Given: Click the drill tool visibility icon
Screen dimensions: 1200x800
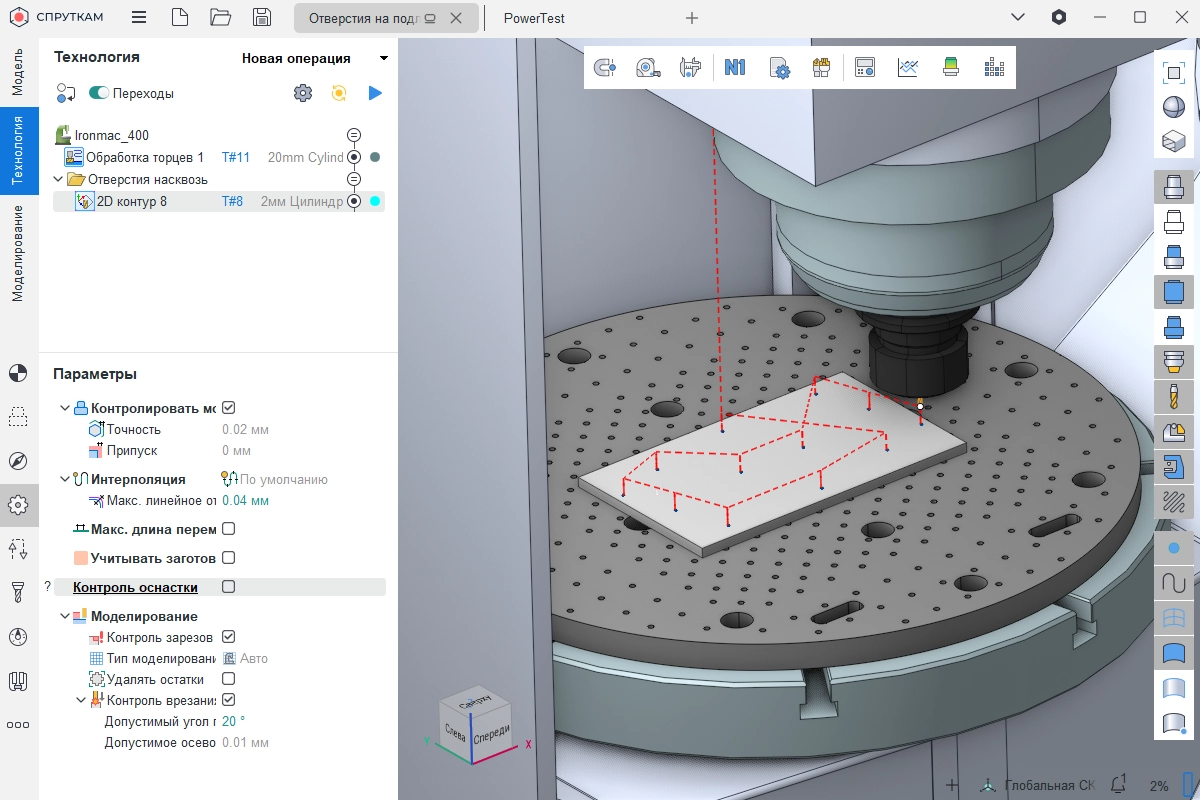Looking at the screenshot, I should click(x=1173, y=395).
